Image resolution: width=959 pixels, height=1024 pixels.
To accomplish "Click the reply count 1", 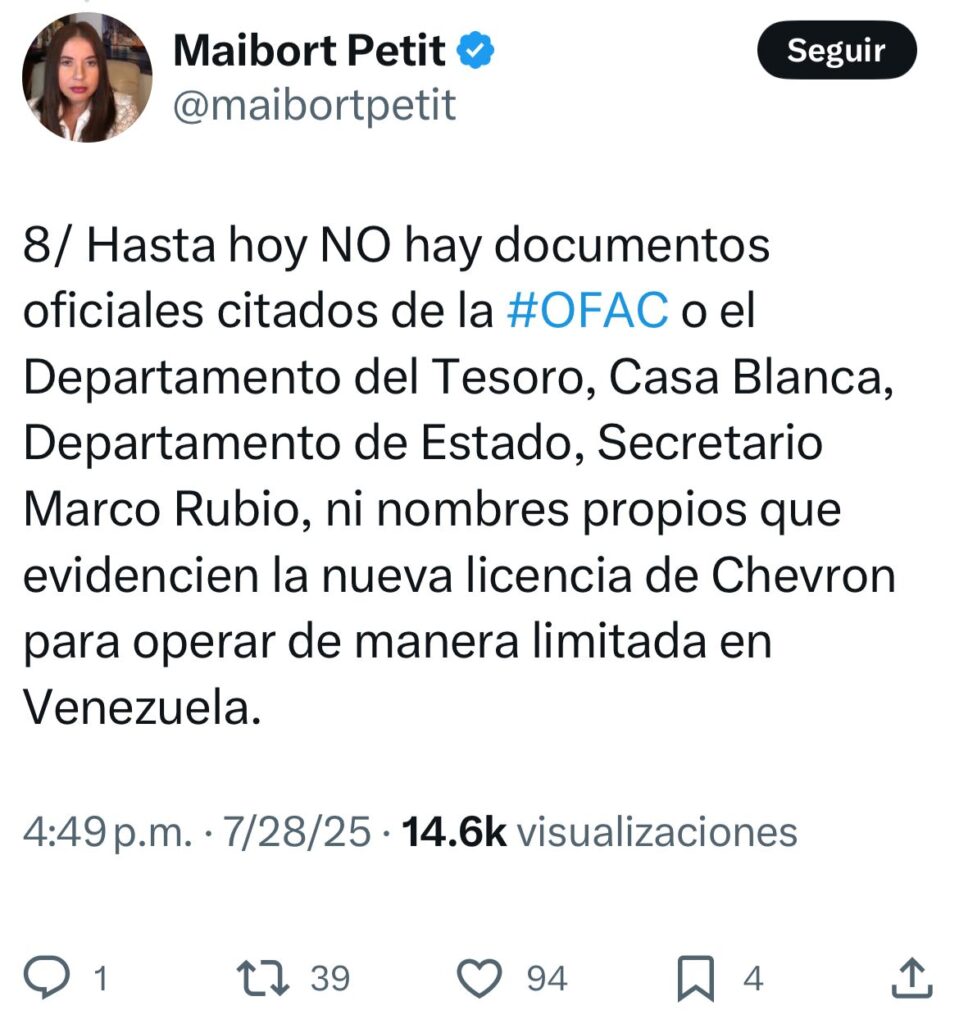I will [x=100, y=979].
